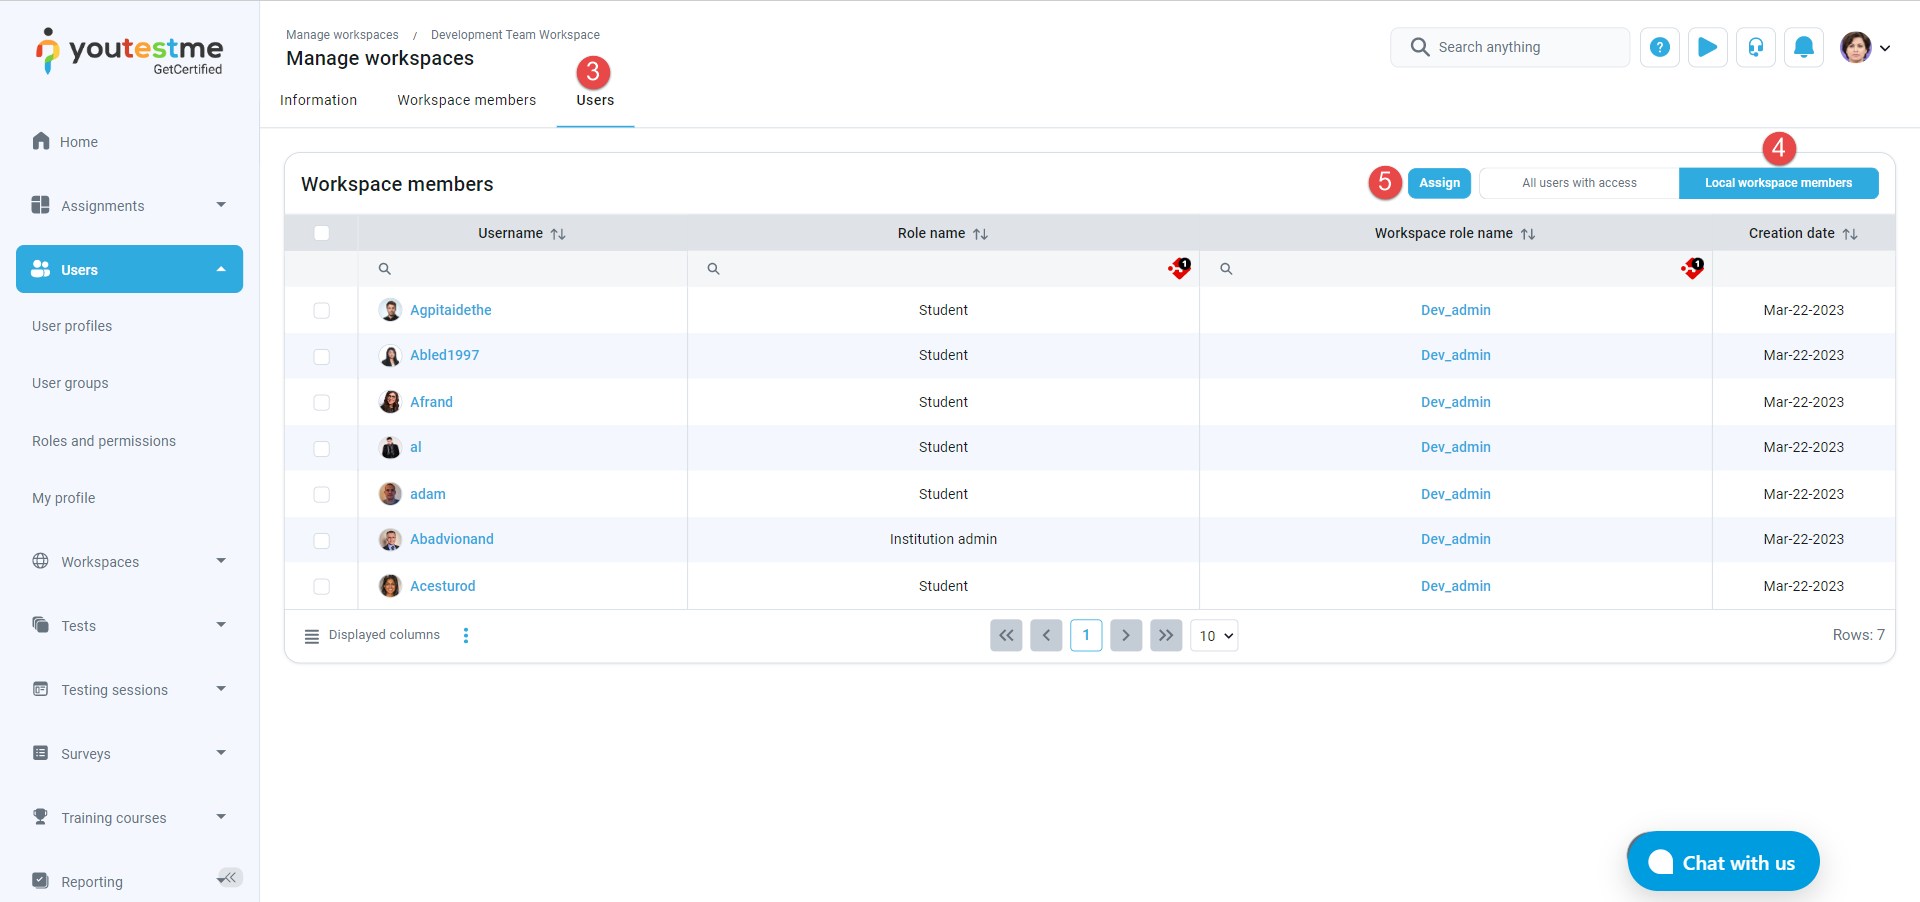
Task: Check the select-all checkbox in header
Action: 321,233
